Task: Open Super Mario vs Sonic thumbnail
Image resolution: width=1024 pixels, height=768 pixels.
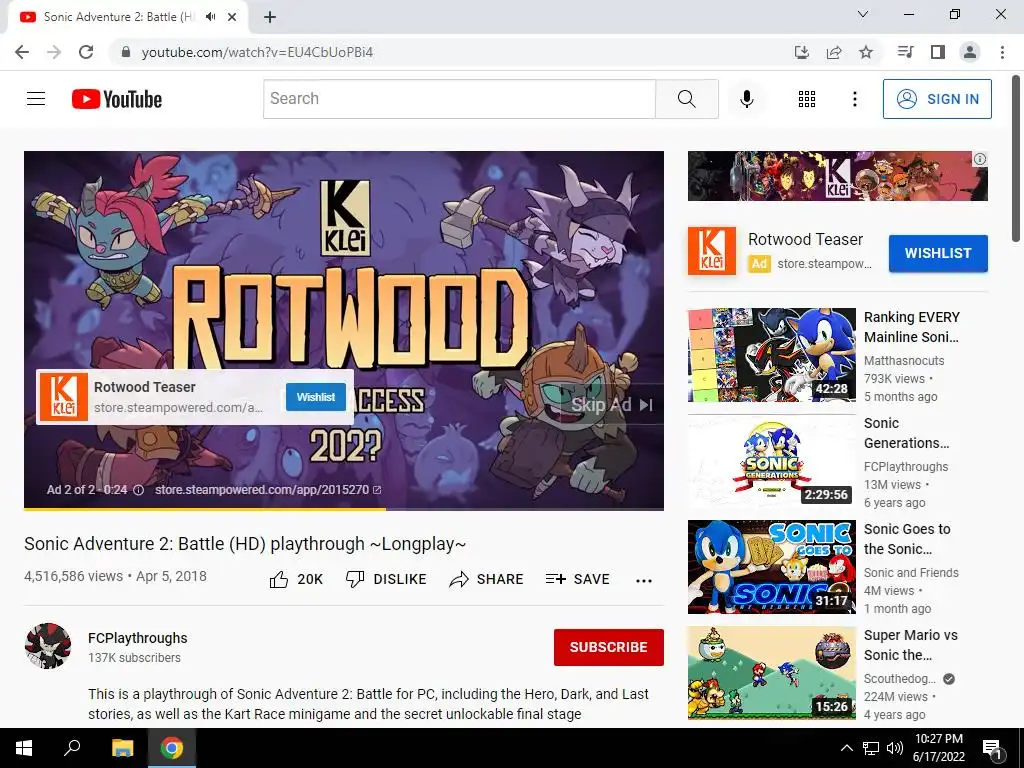Action: (x=771, y=673)
